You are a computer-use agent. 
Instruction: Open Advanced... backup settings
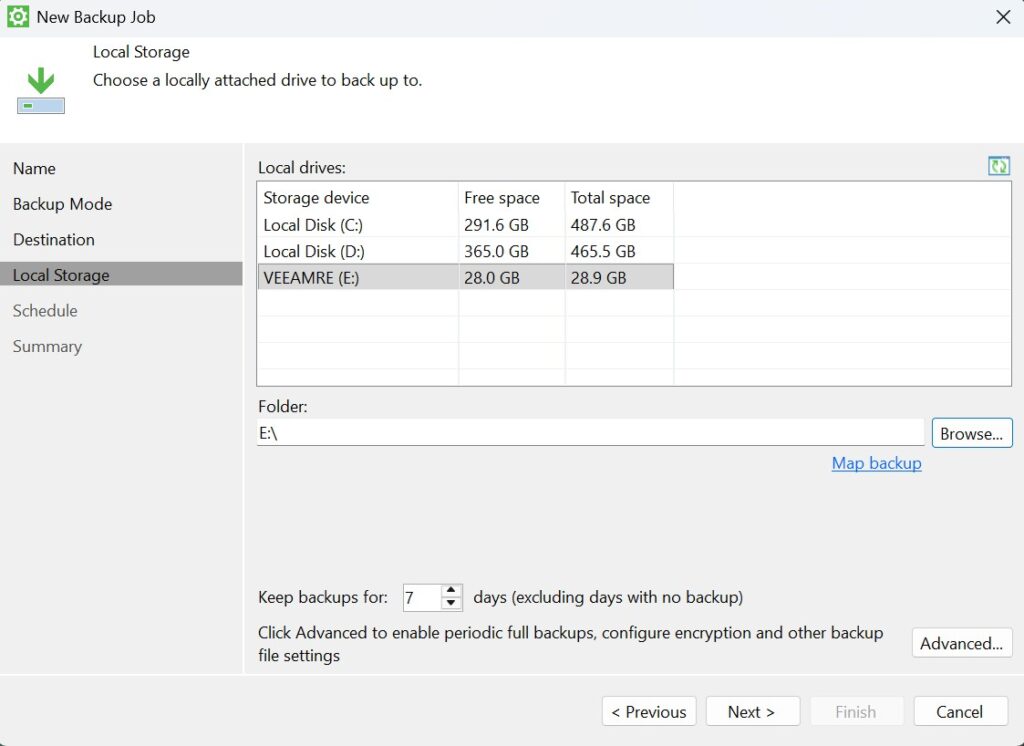point(961,644)
